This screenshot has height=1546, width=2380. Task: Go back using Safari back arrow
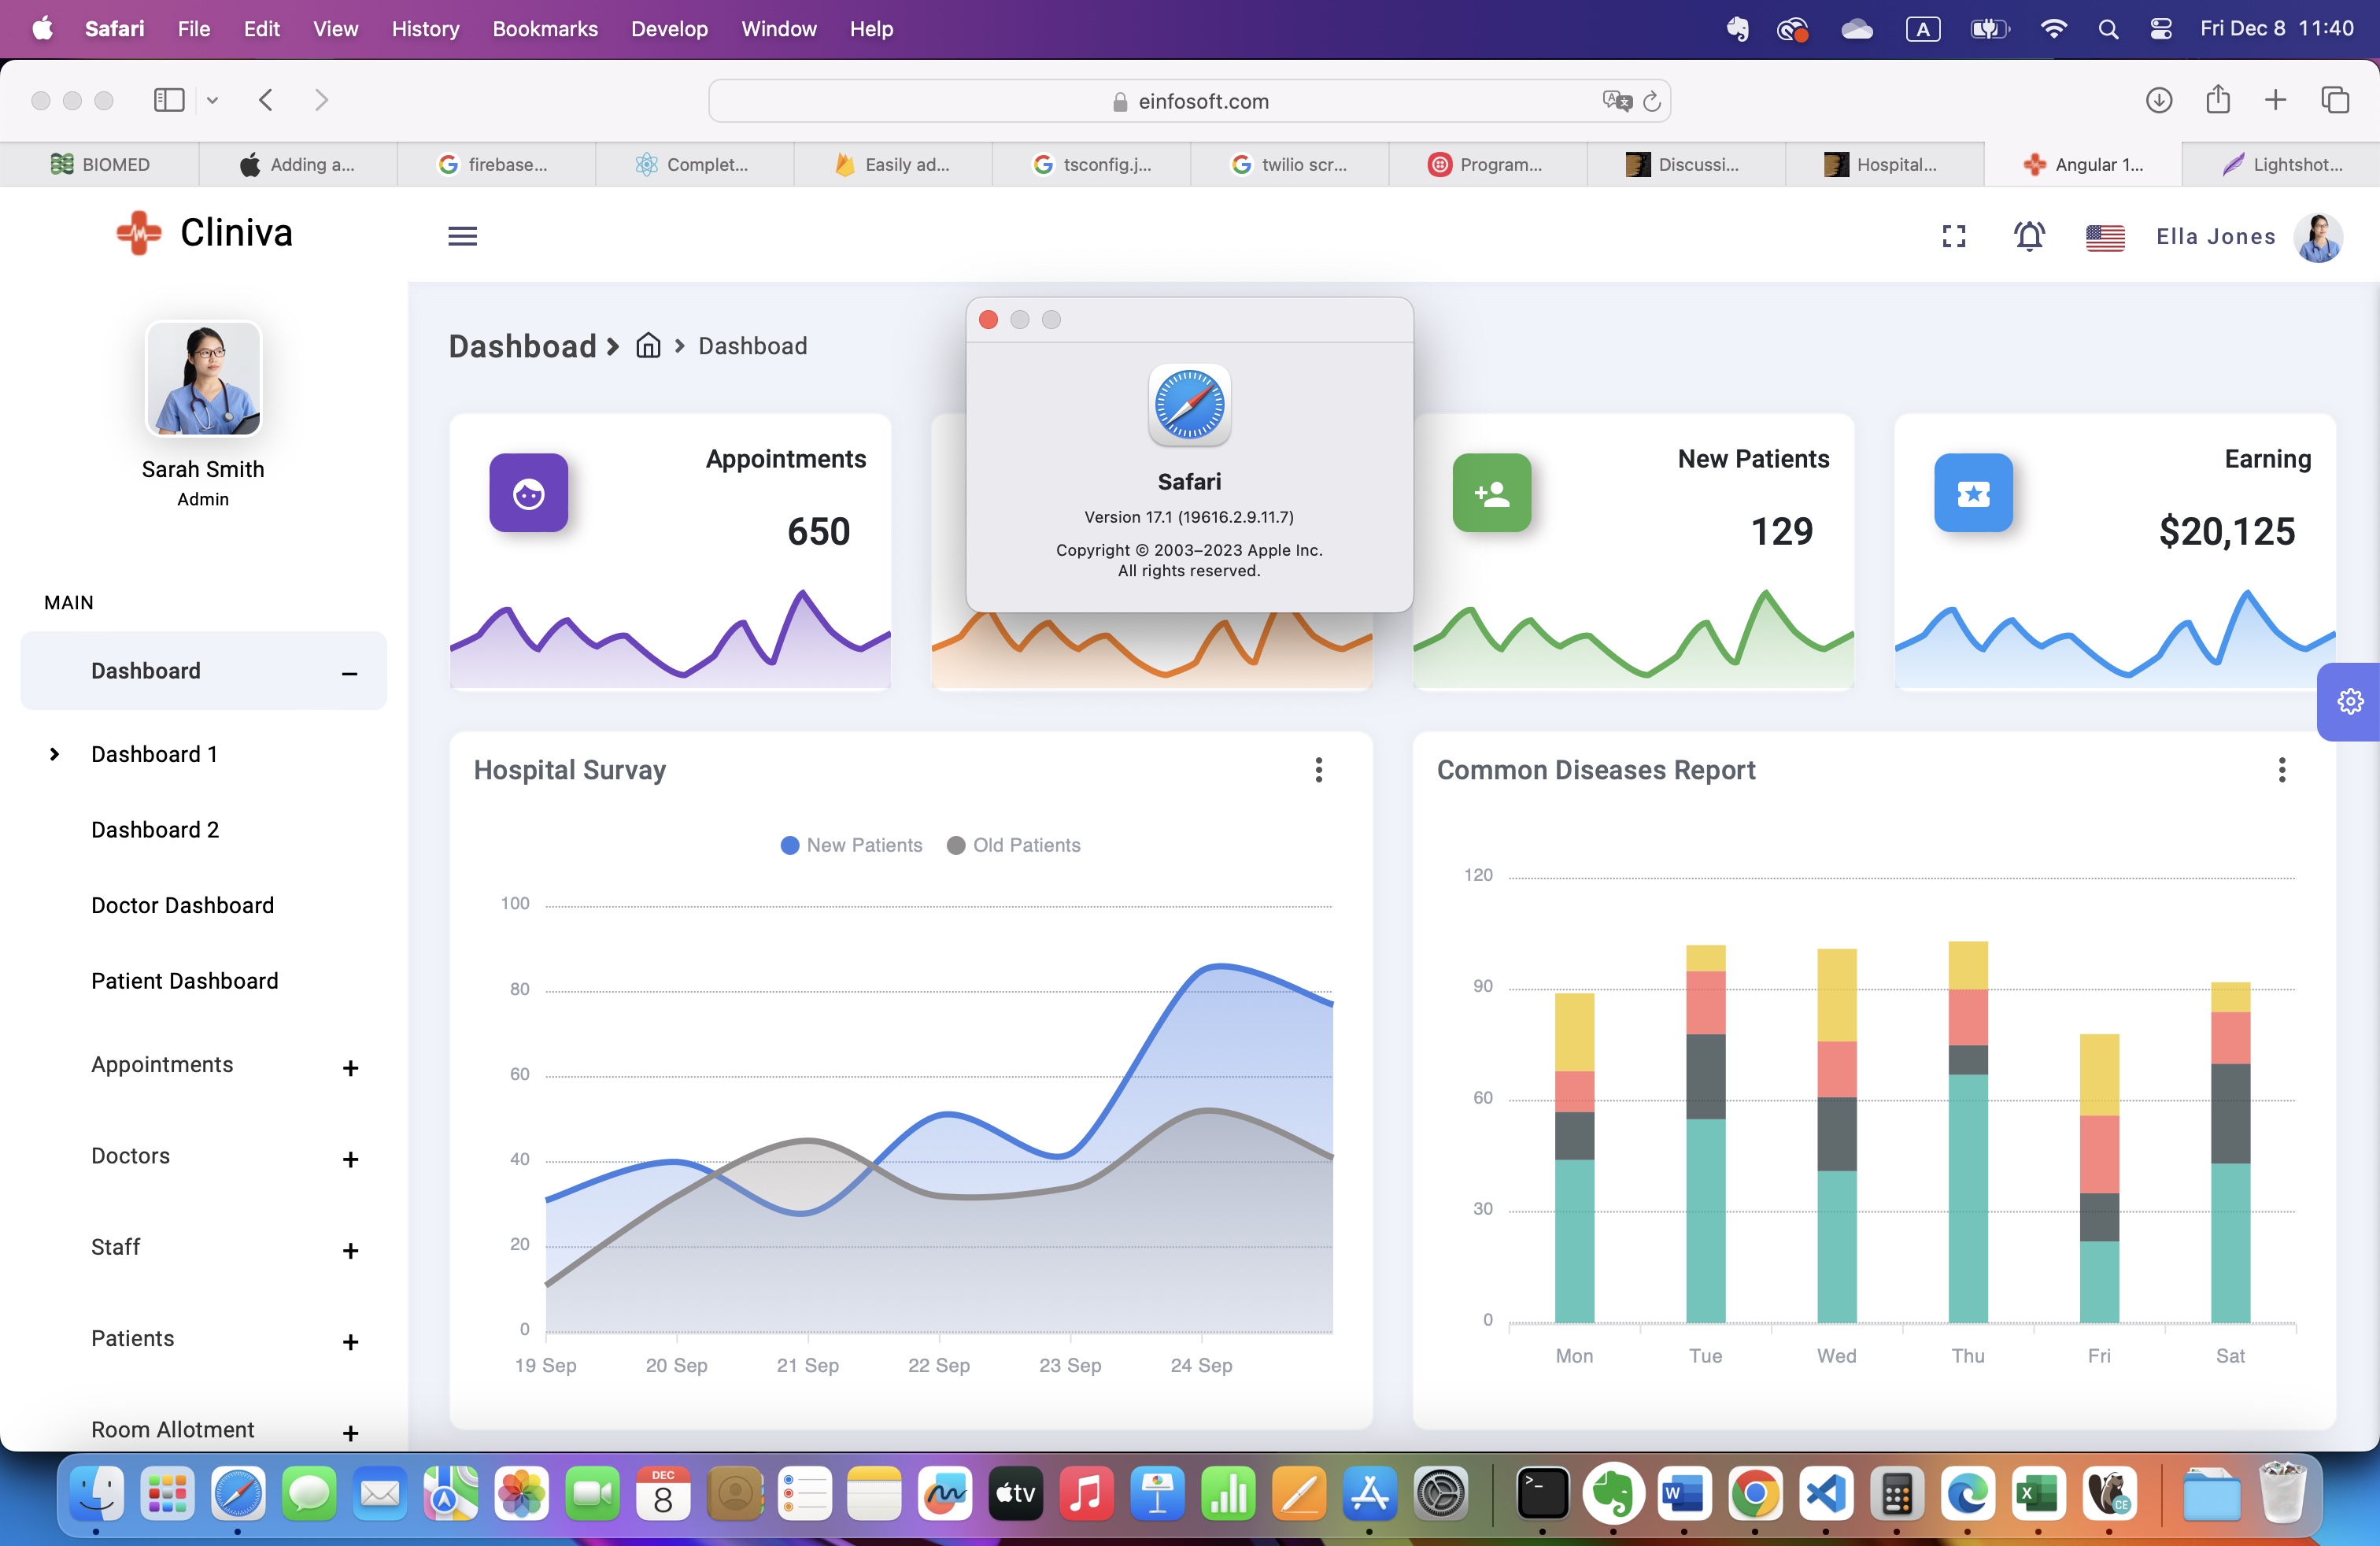266,100
